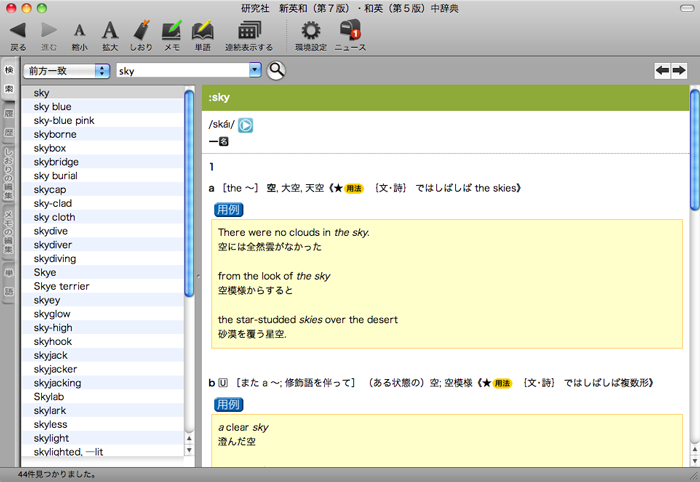Click the magnifying glass search button
700x482 pixels.
click(276, 70)
